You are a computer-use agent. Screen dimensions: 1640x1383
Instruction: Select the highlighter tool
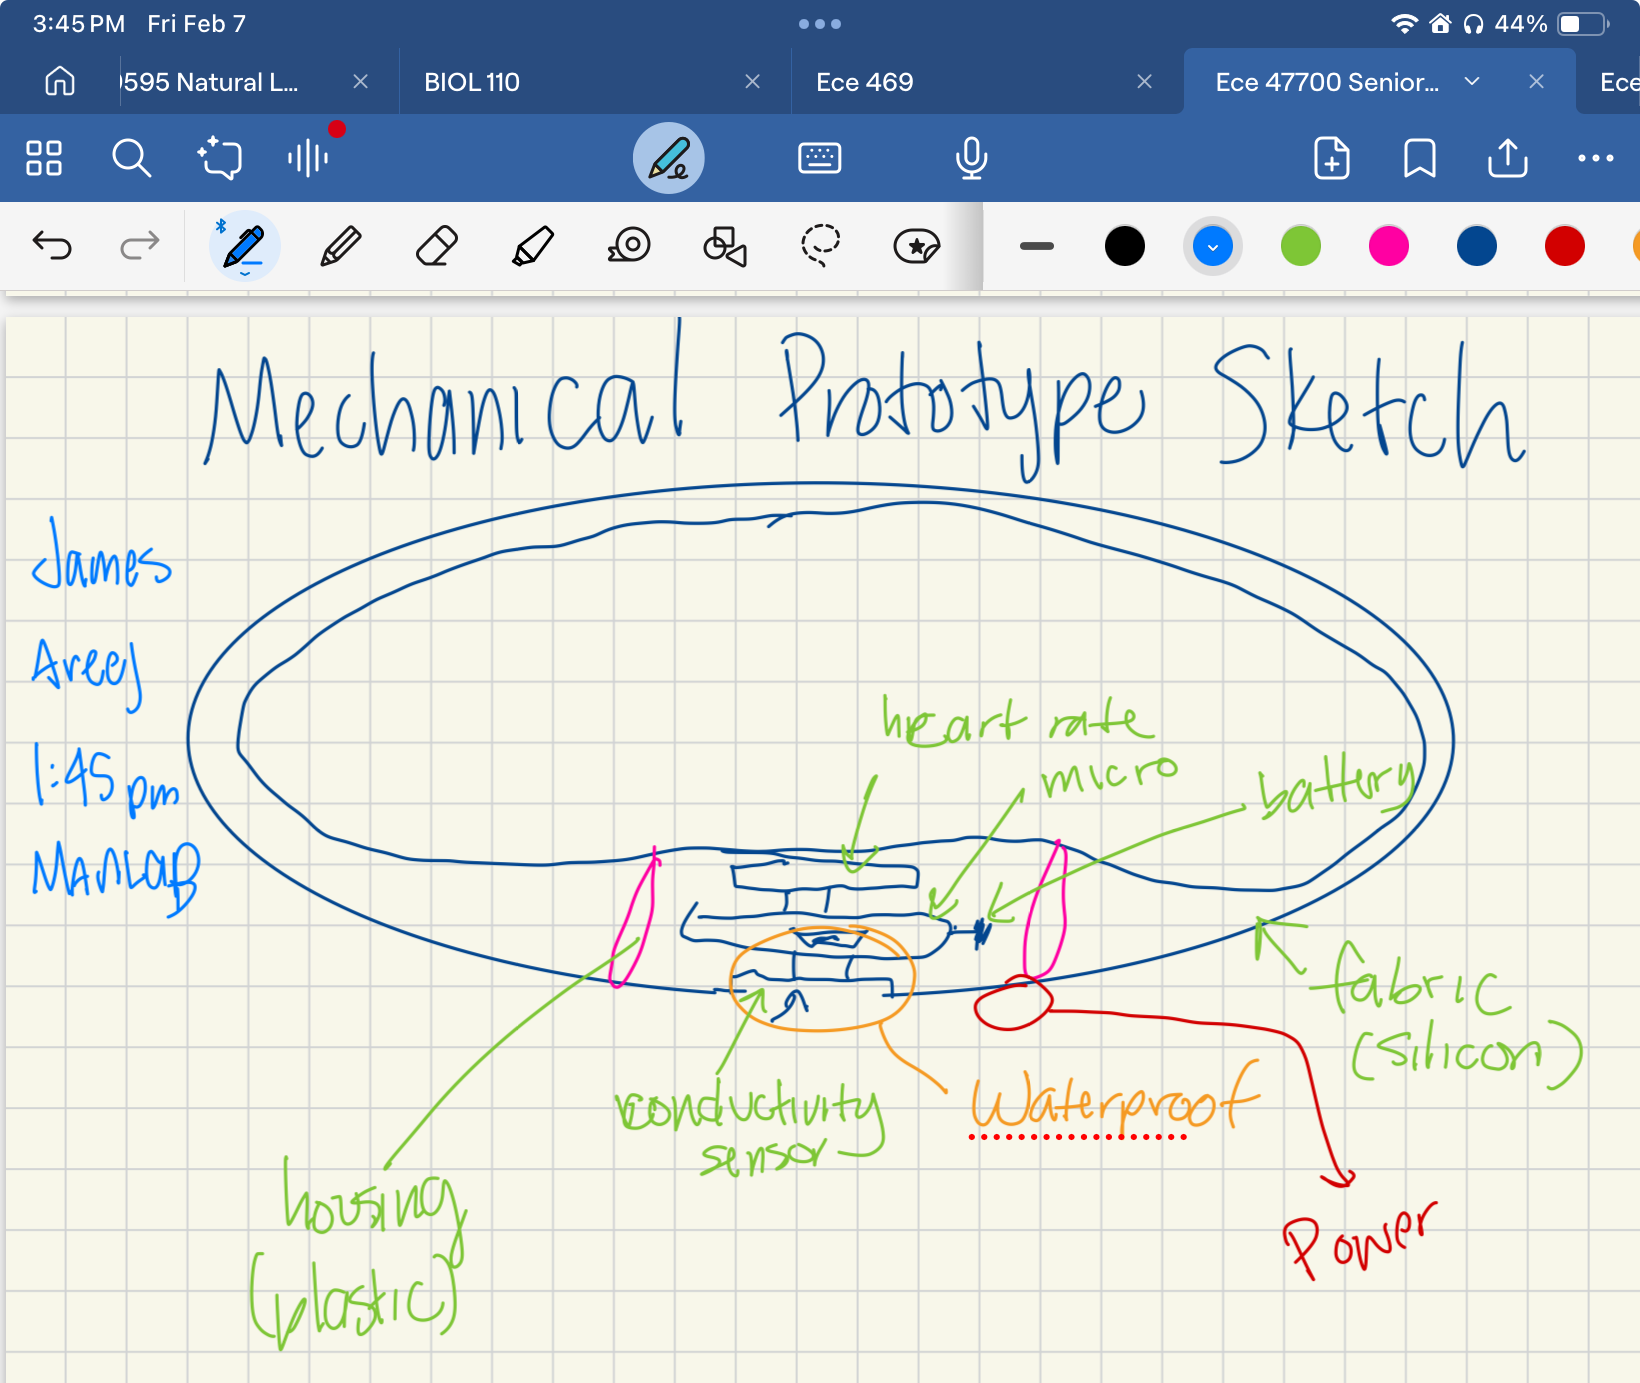pyautogui.click(x=532, y=245)
